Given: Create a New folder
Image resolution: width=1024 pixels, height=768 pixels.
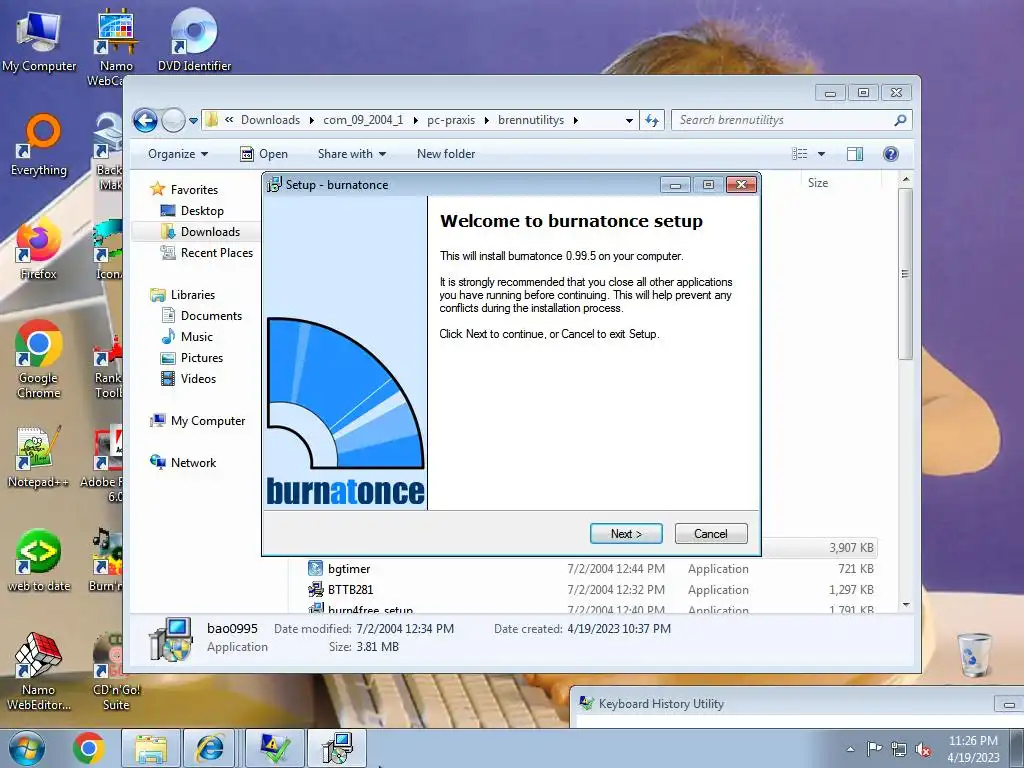Looking at the screenshot, I should pos(446,154).
